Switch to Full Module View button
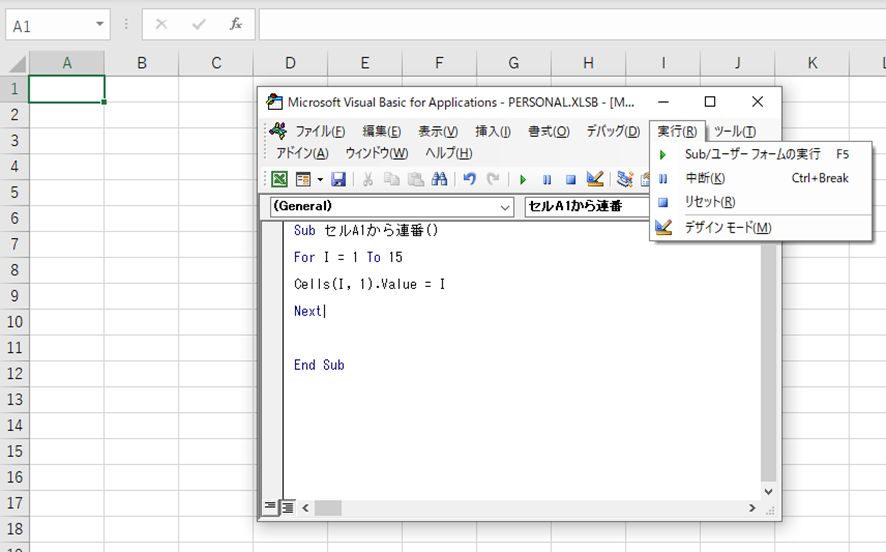This screenshot has height=552, width=886. pyautogui.click(x=288, y=507)
